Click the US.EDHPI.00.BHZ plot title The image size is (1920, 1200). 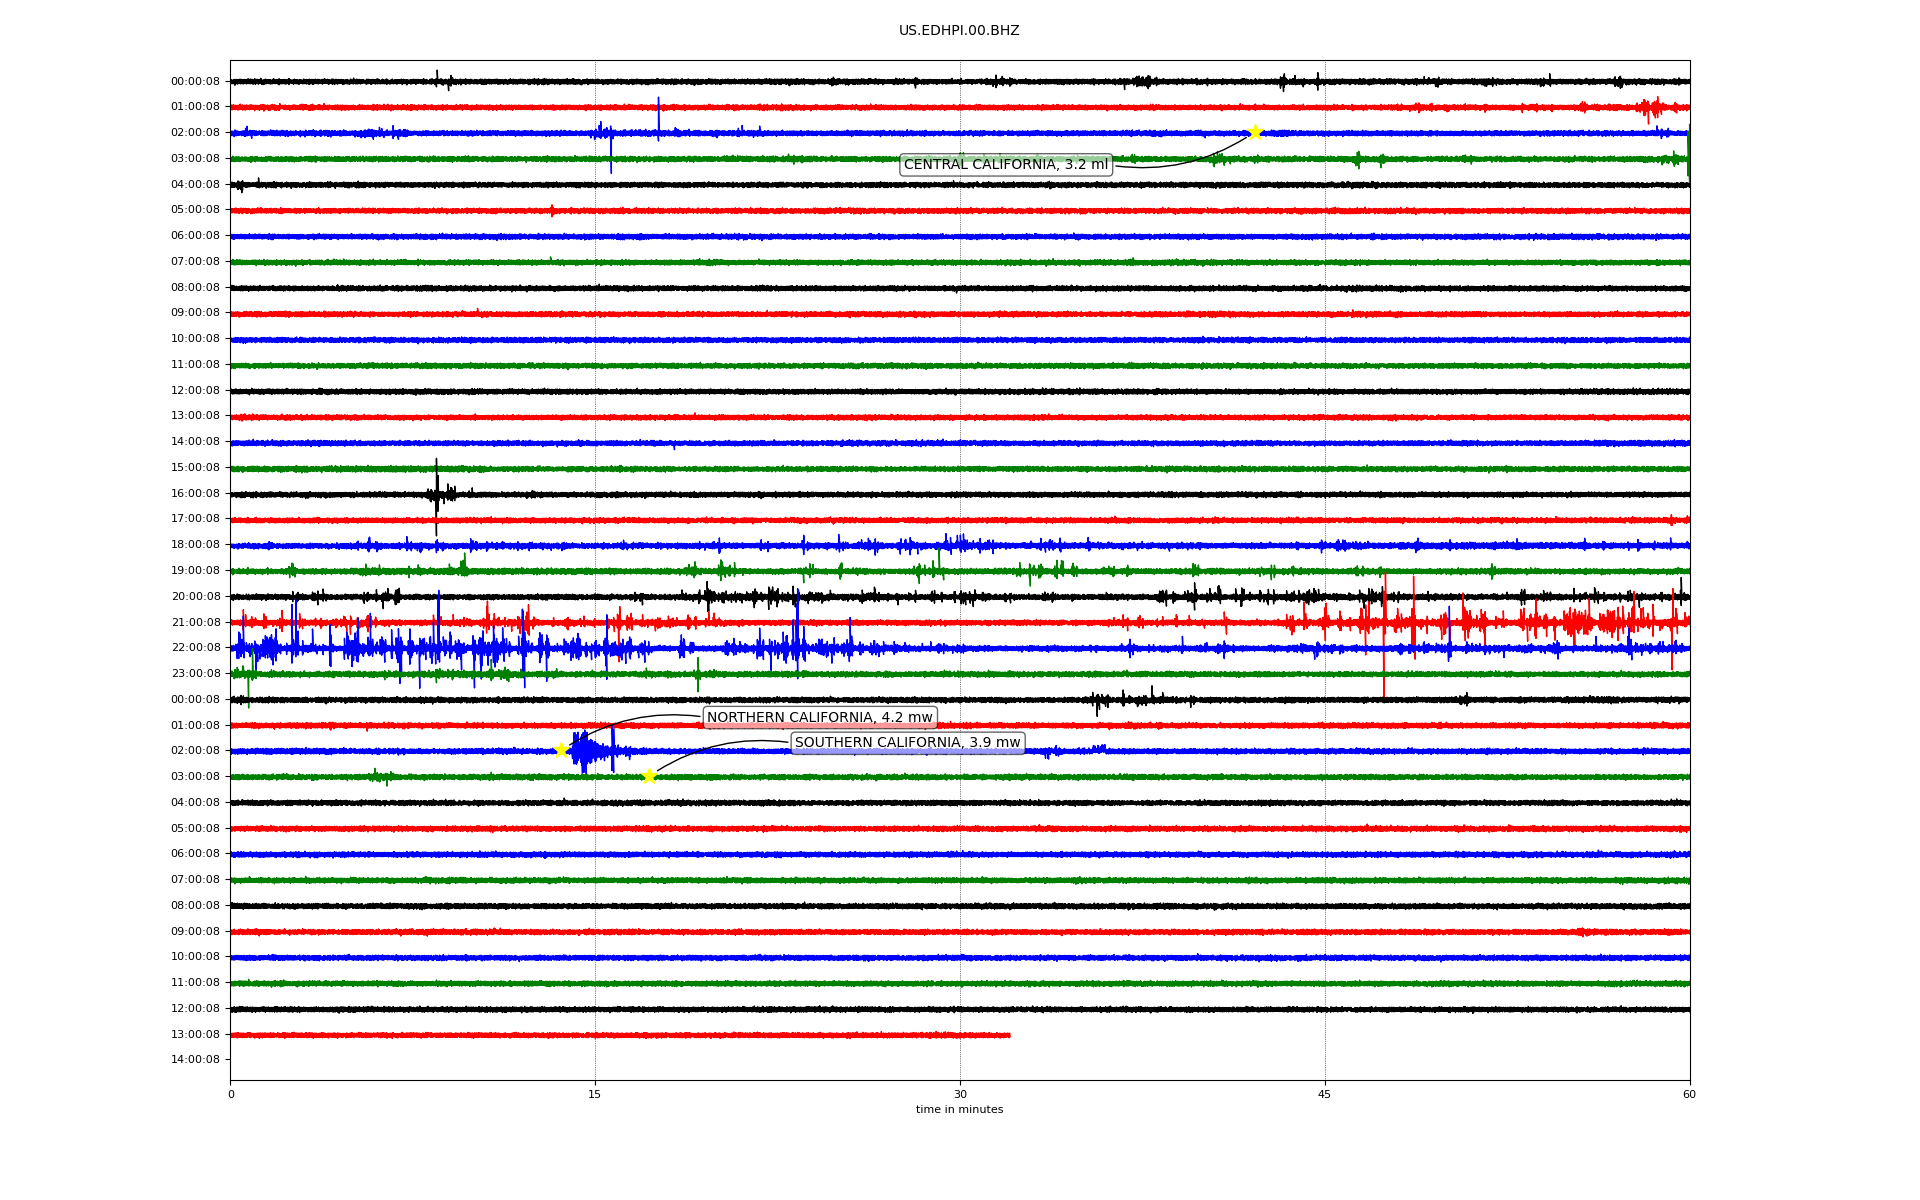pos(958,31)
